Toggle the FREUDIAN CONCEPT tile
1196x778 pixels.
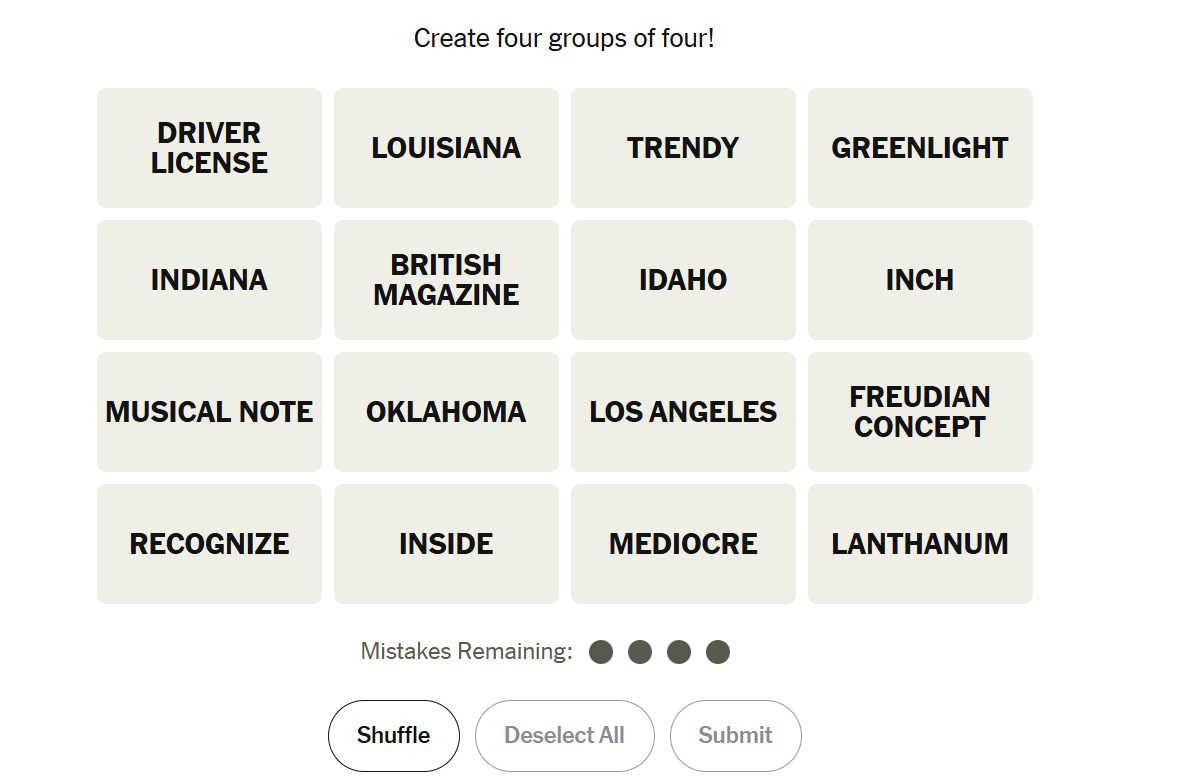(x=920, y=412)
